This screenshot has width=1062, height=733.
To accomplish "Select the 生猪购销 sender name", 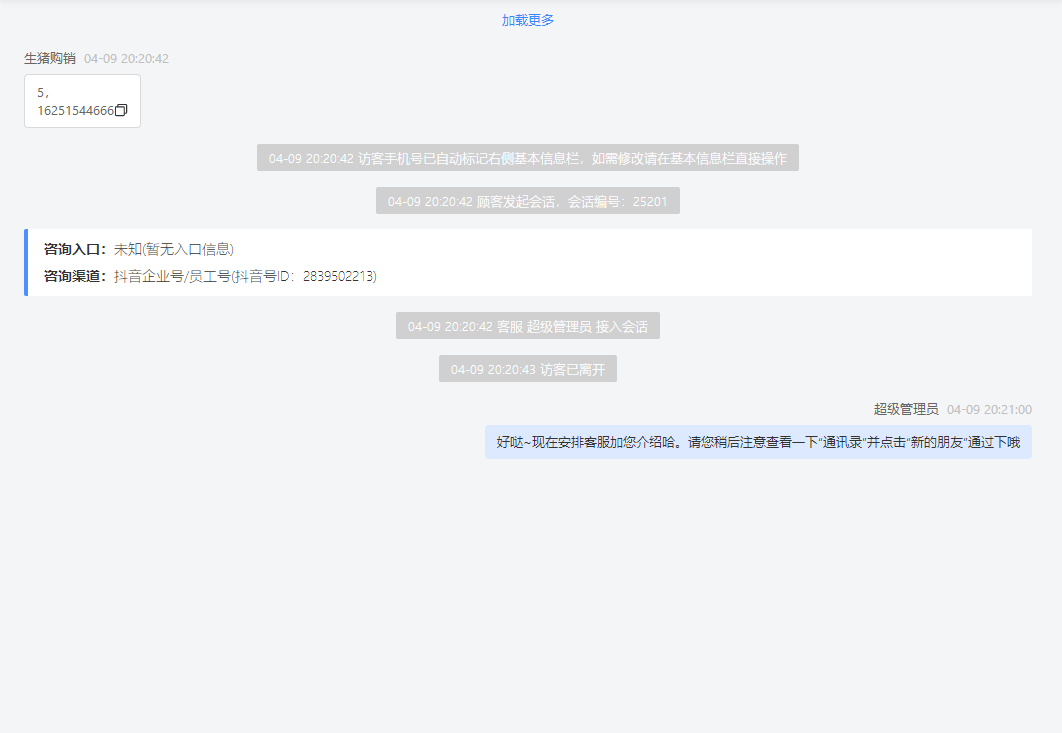I will [x=50, y=58].
